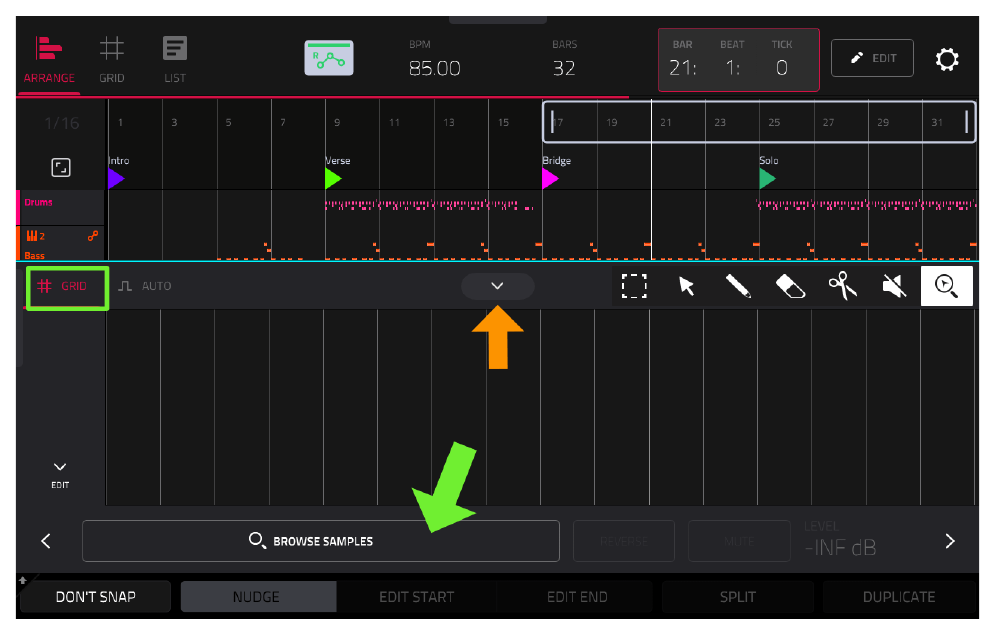The image size is (996, 636).
Task: Change the 1/16 time division
Action: [62, 123]
